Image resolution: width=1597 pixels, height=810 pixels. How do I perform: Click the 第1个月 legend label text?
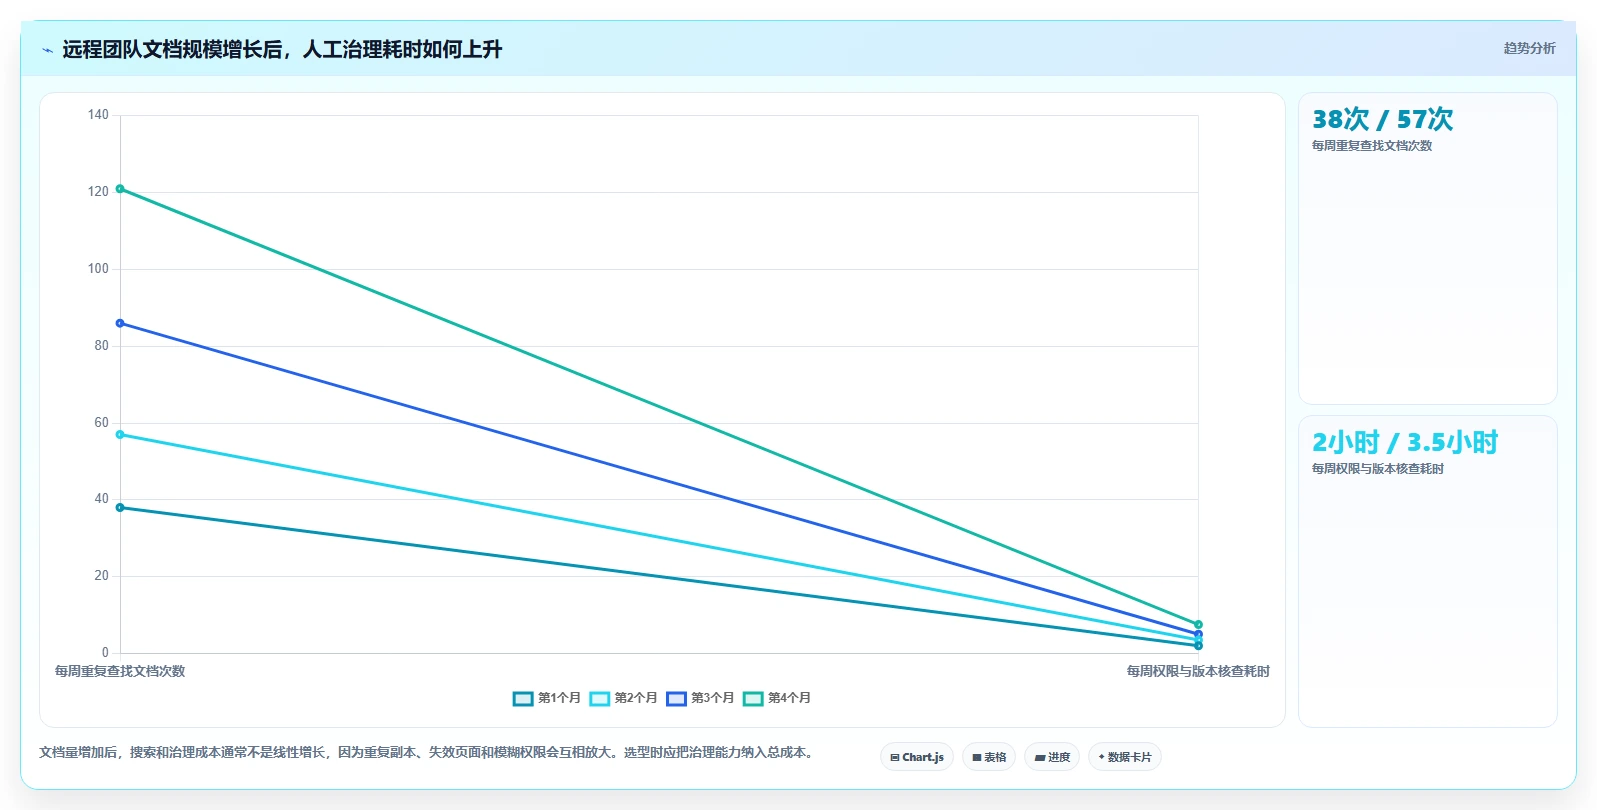[x=559, y=698]
